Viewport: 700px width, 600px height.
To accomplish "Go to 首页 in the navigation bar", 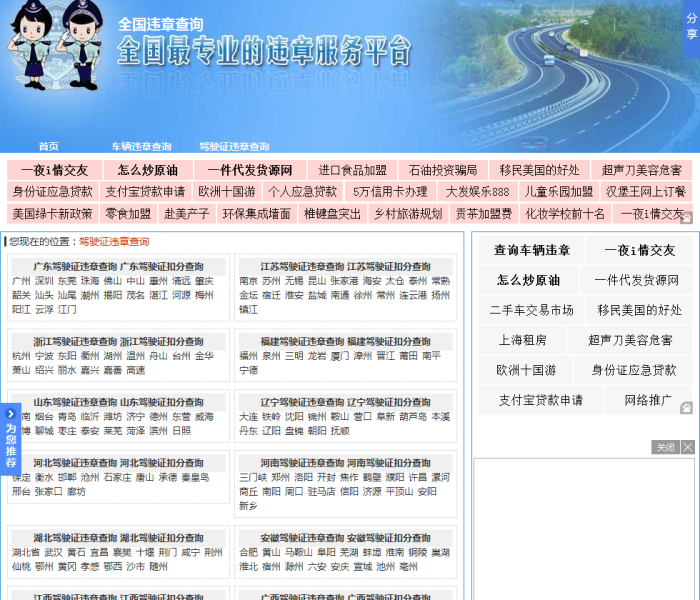I will (x=49, y=146).
